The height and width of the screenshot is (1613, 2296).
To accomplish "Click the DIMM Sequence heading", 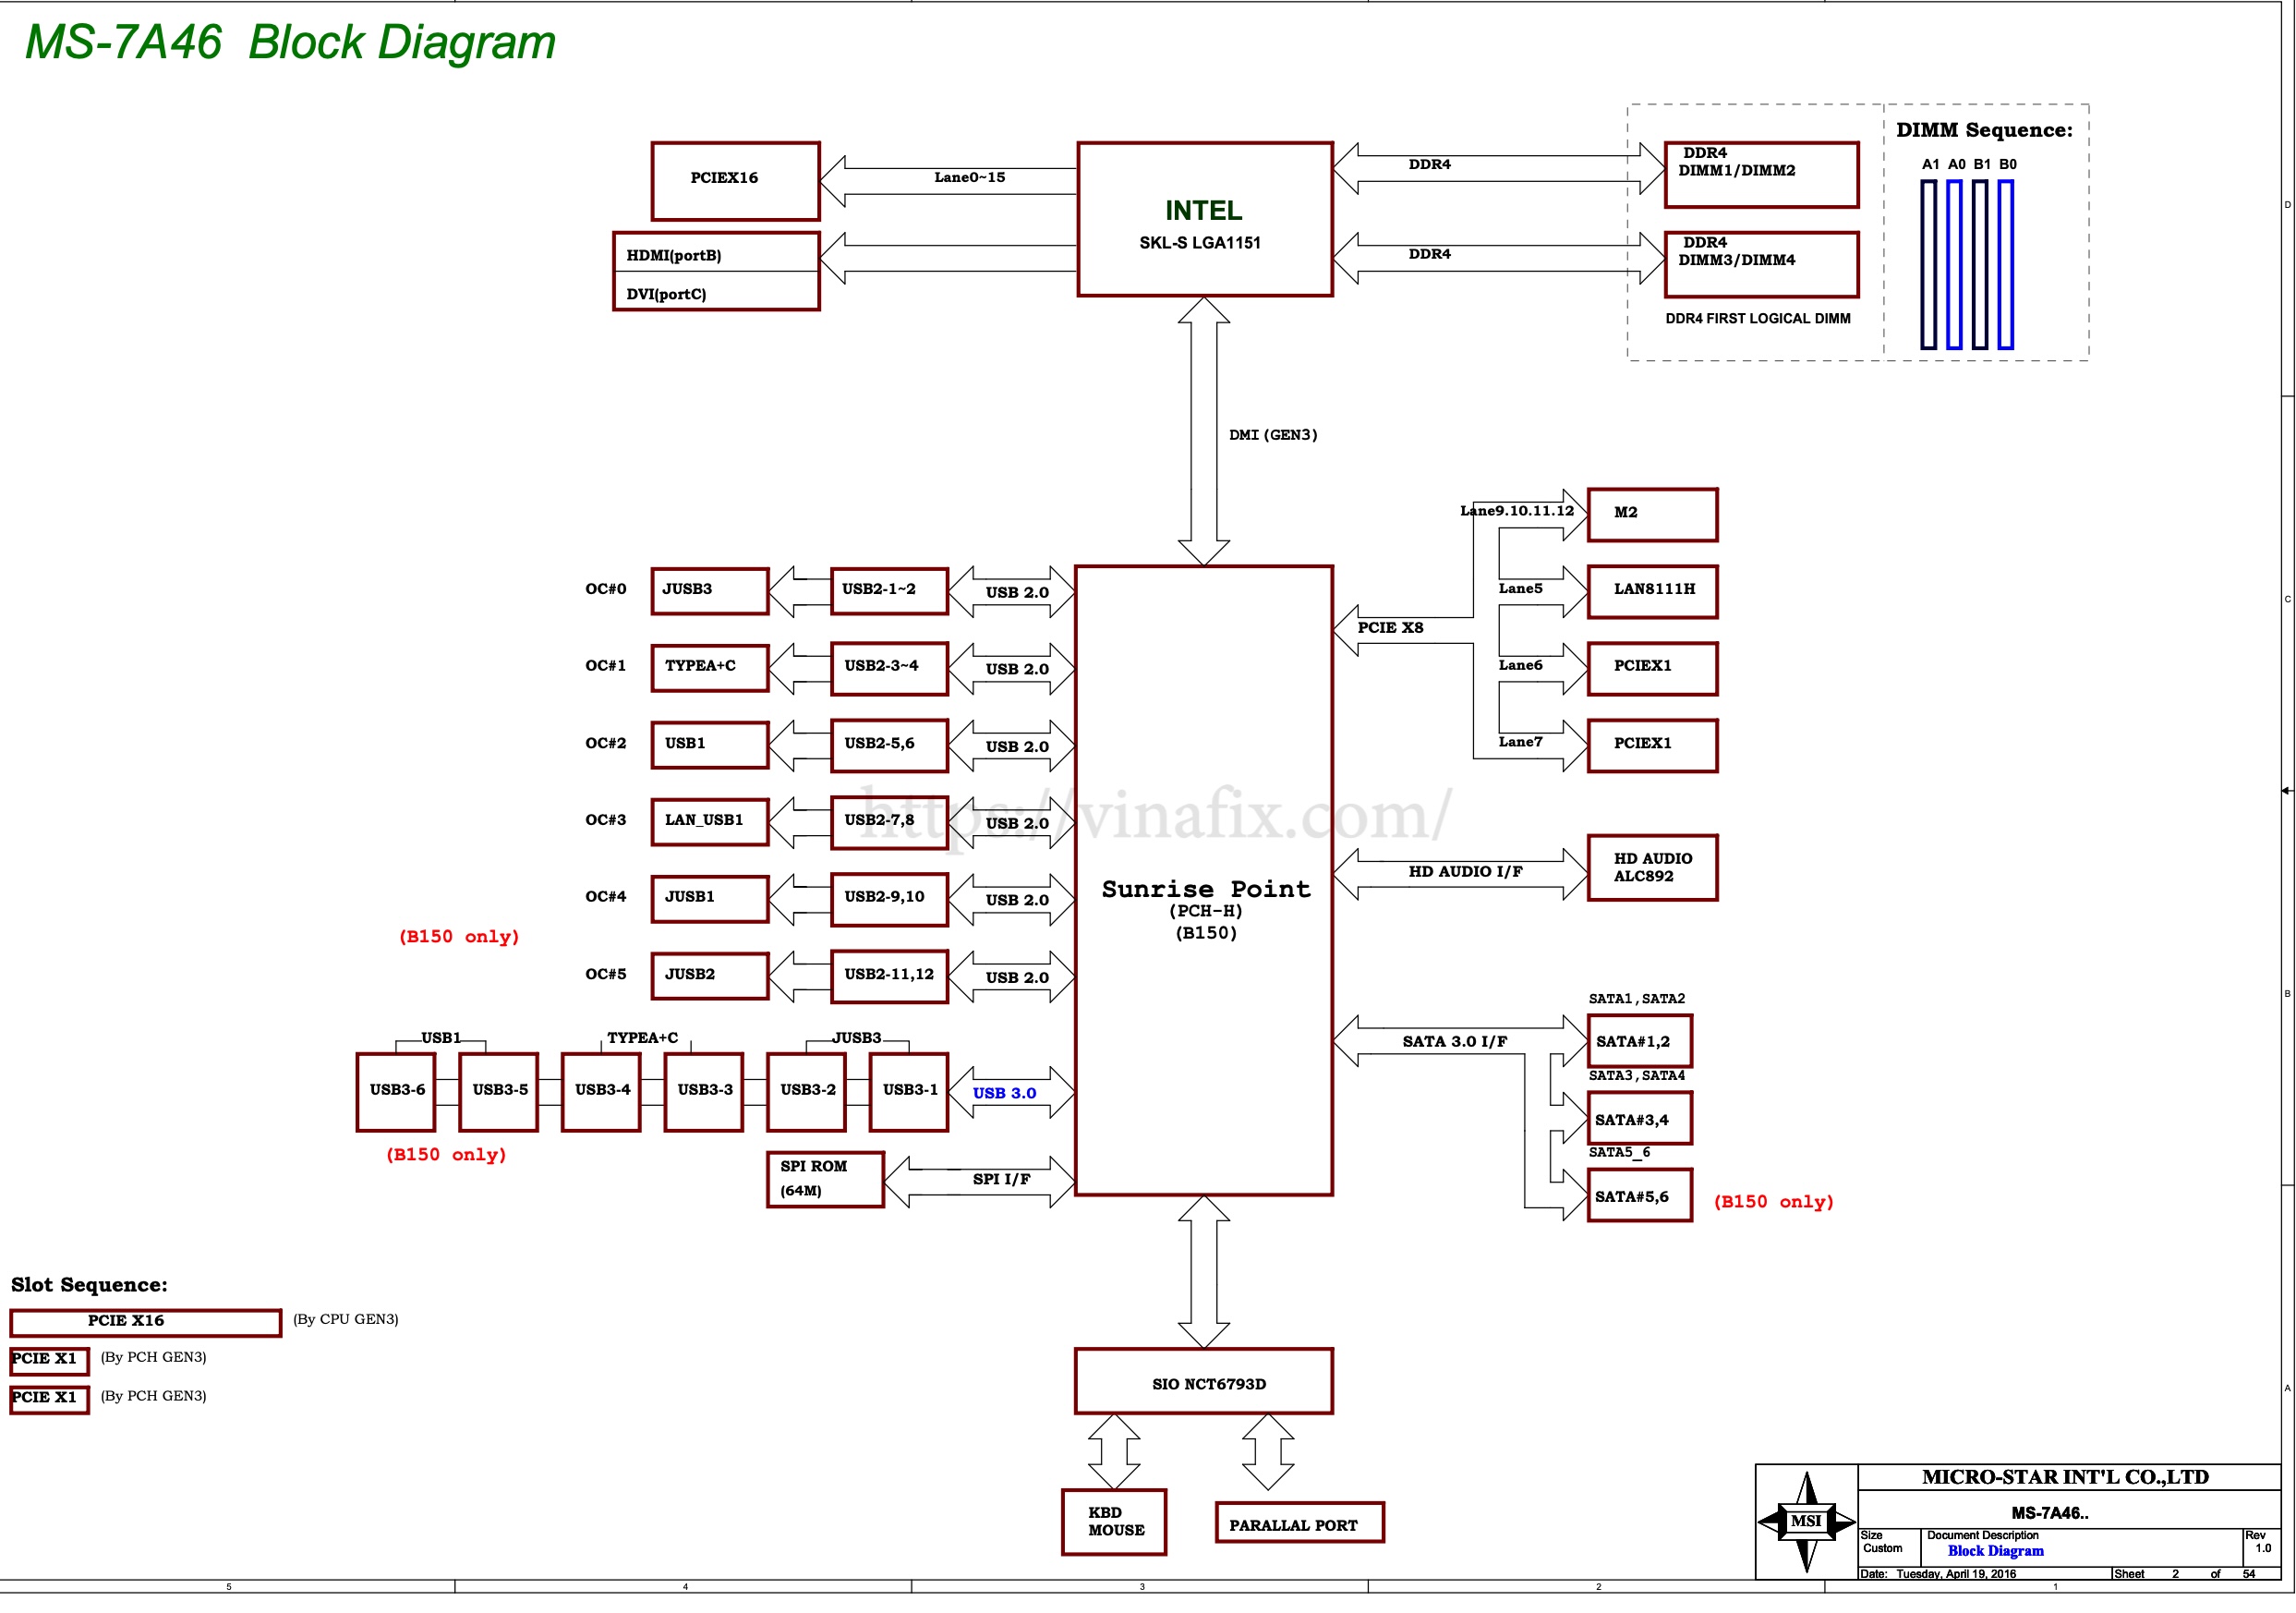I will click(x=1984, y=130).
